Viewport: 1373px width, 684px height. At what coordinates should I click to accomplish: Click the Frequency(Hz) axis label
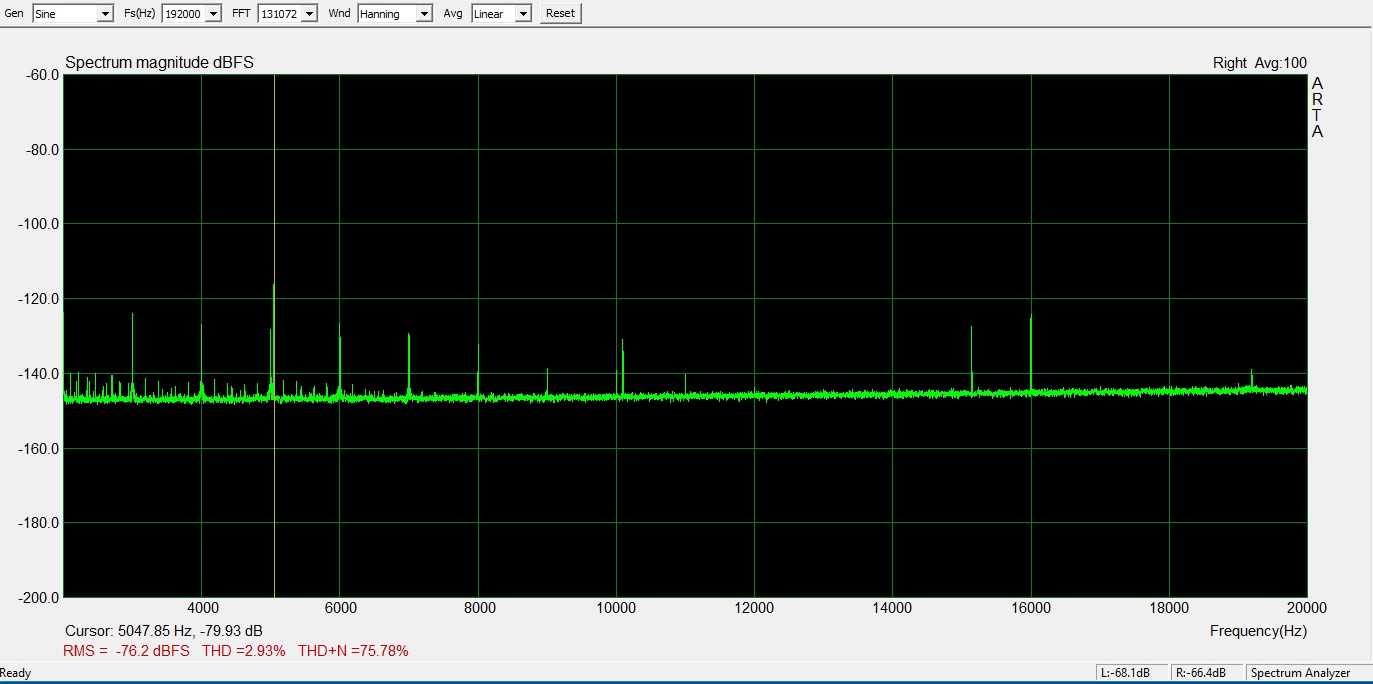click(x=1258, y=631)
